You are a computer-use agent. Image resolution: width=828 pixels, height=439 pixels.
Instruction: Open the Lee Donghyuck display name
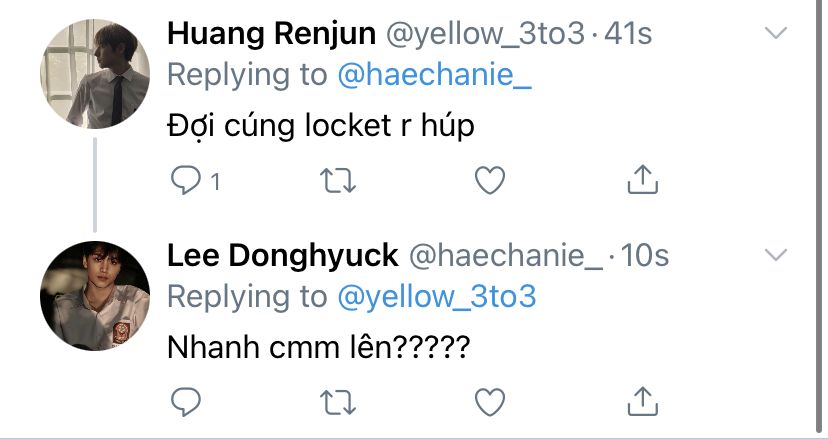coord(282,256)
